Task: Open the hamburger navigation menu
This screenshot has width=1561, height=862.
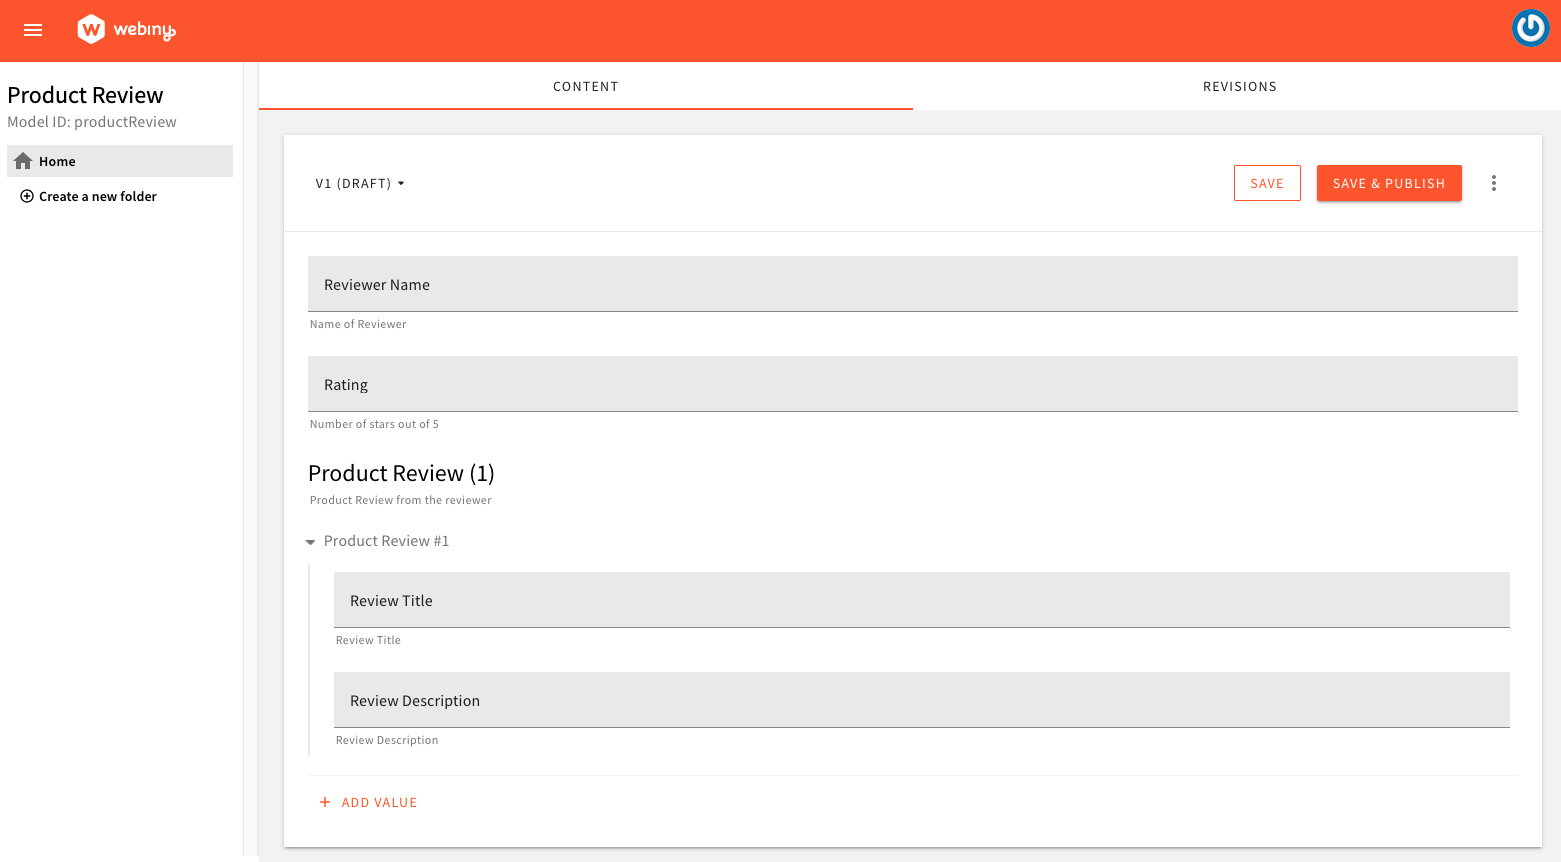Action: pyautogui.click(x=33, y=30)
